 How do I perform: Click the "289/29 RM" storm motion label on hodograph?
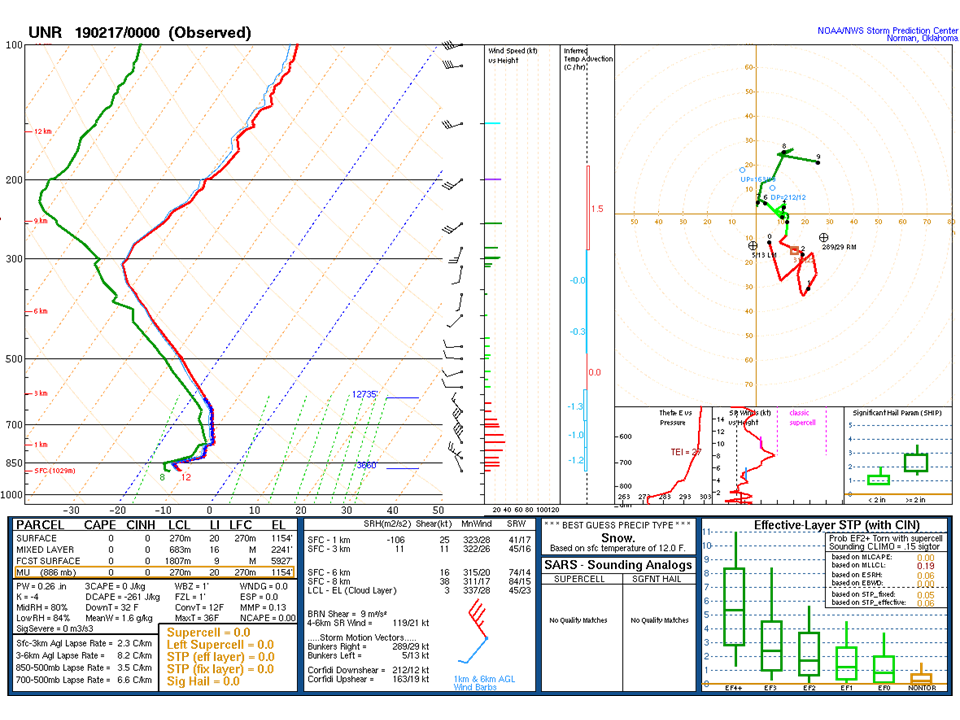[x=839, y=247]
